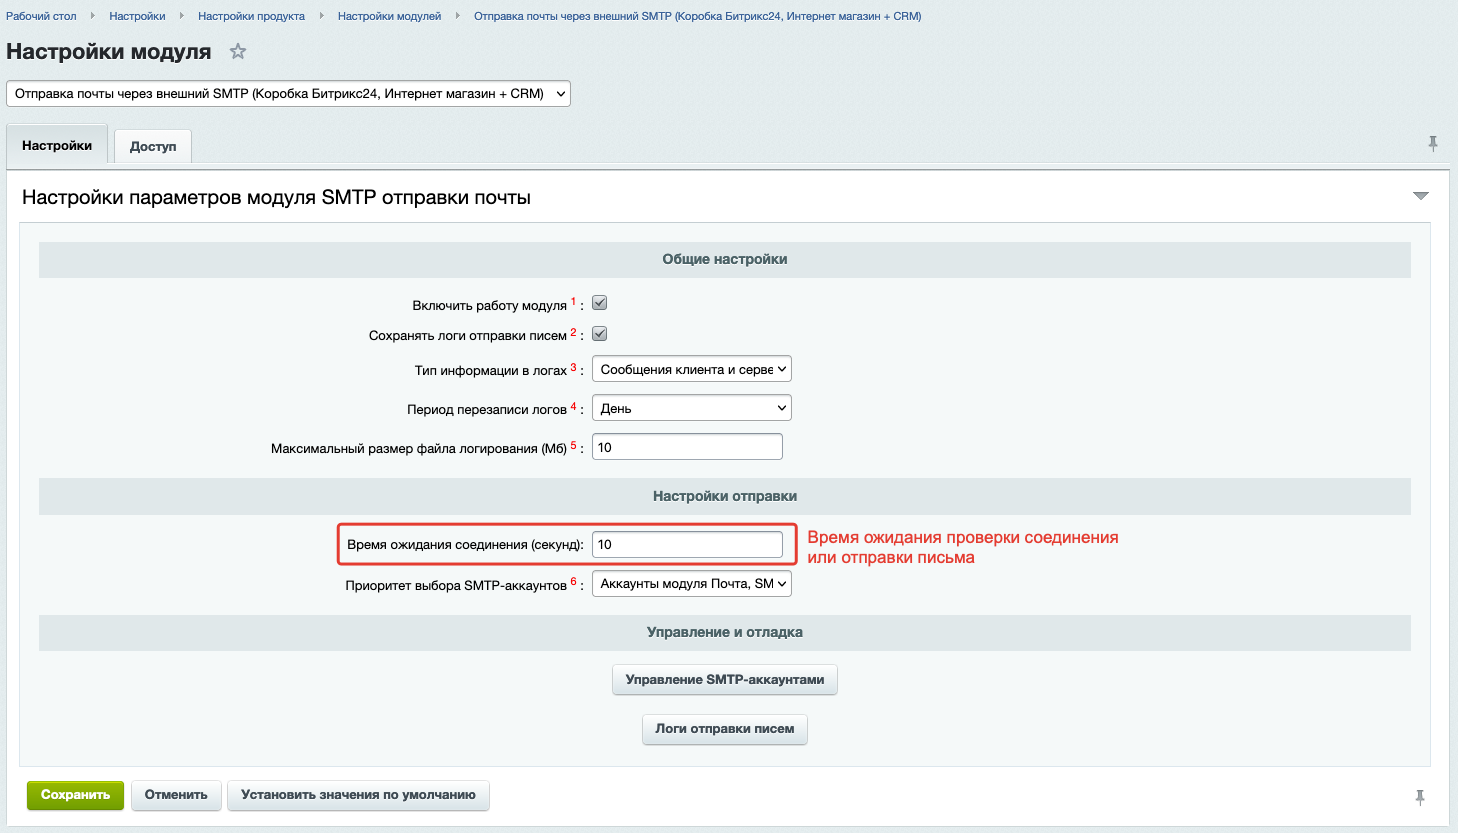
Task: Click the 'Управление и отладка' section header
Action: coord(725,632)
